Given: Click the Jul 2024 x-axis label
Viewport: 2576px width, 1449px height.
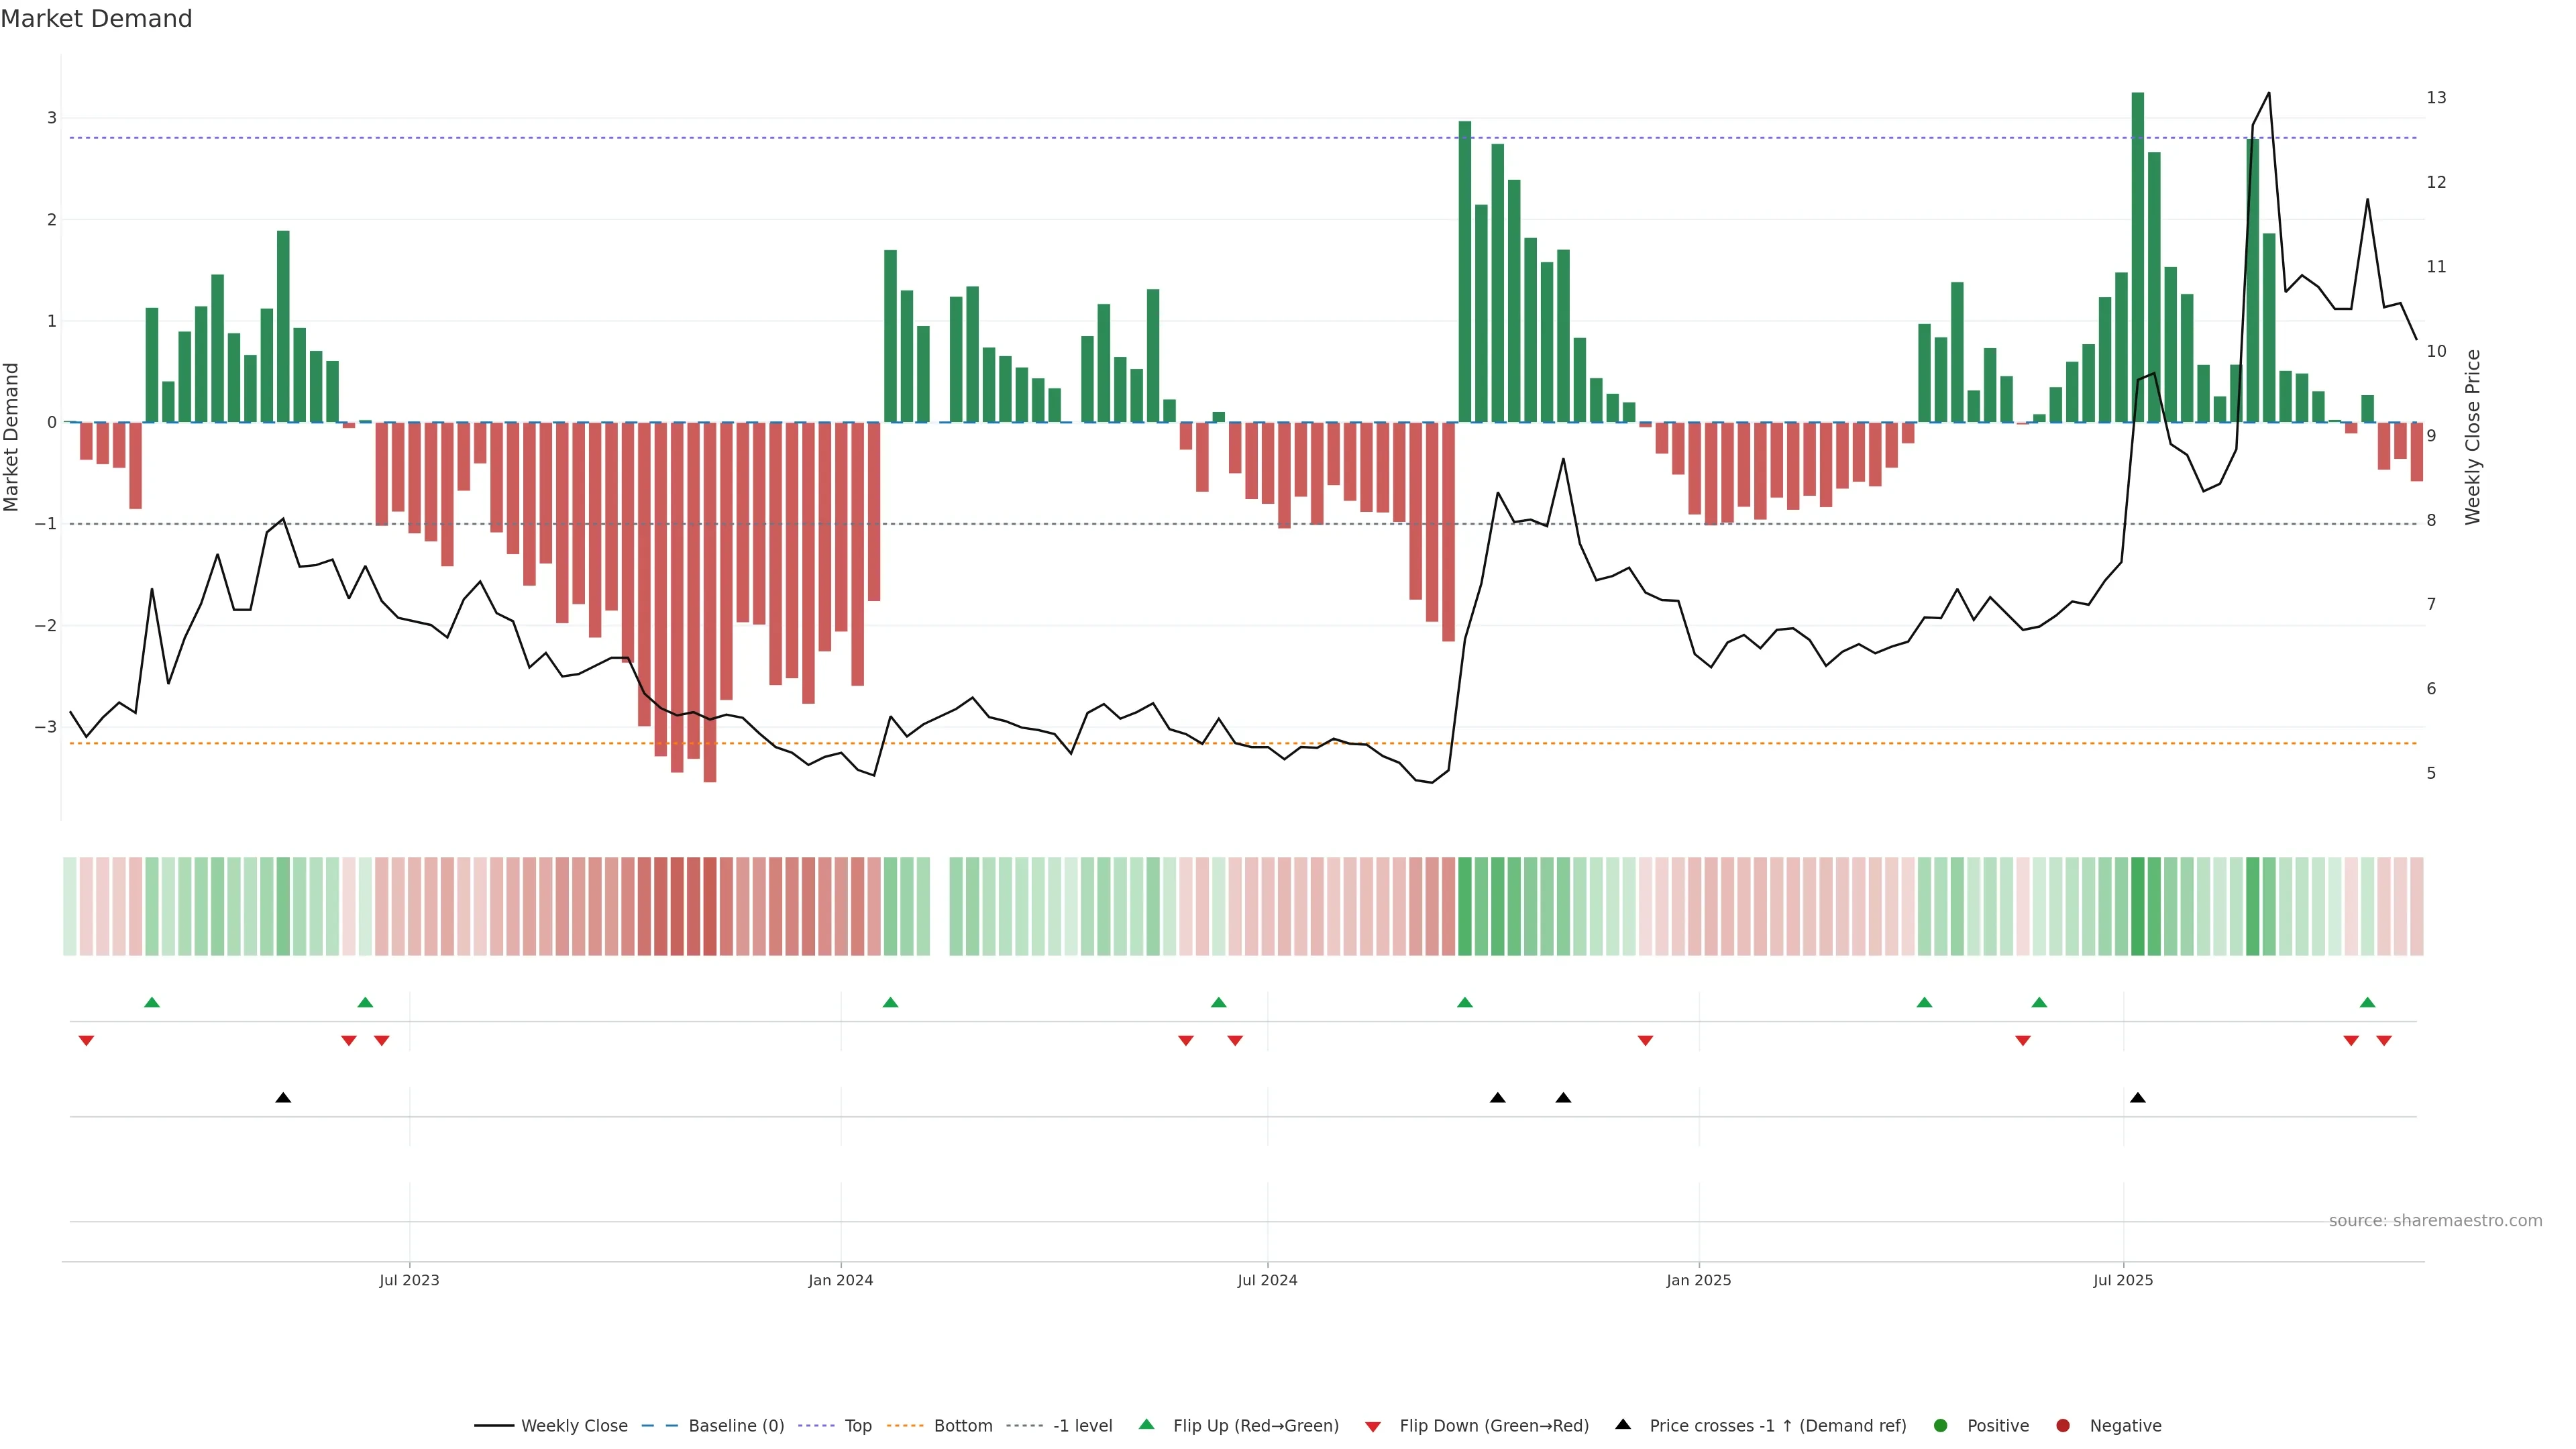Looking at the screenshot, I should click(1267, 1280).
